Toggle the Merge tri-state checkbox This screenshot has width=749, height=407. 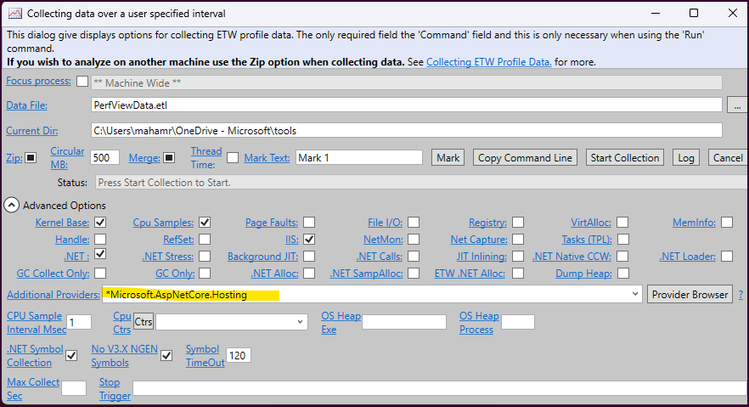coord(169,158)
